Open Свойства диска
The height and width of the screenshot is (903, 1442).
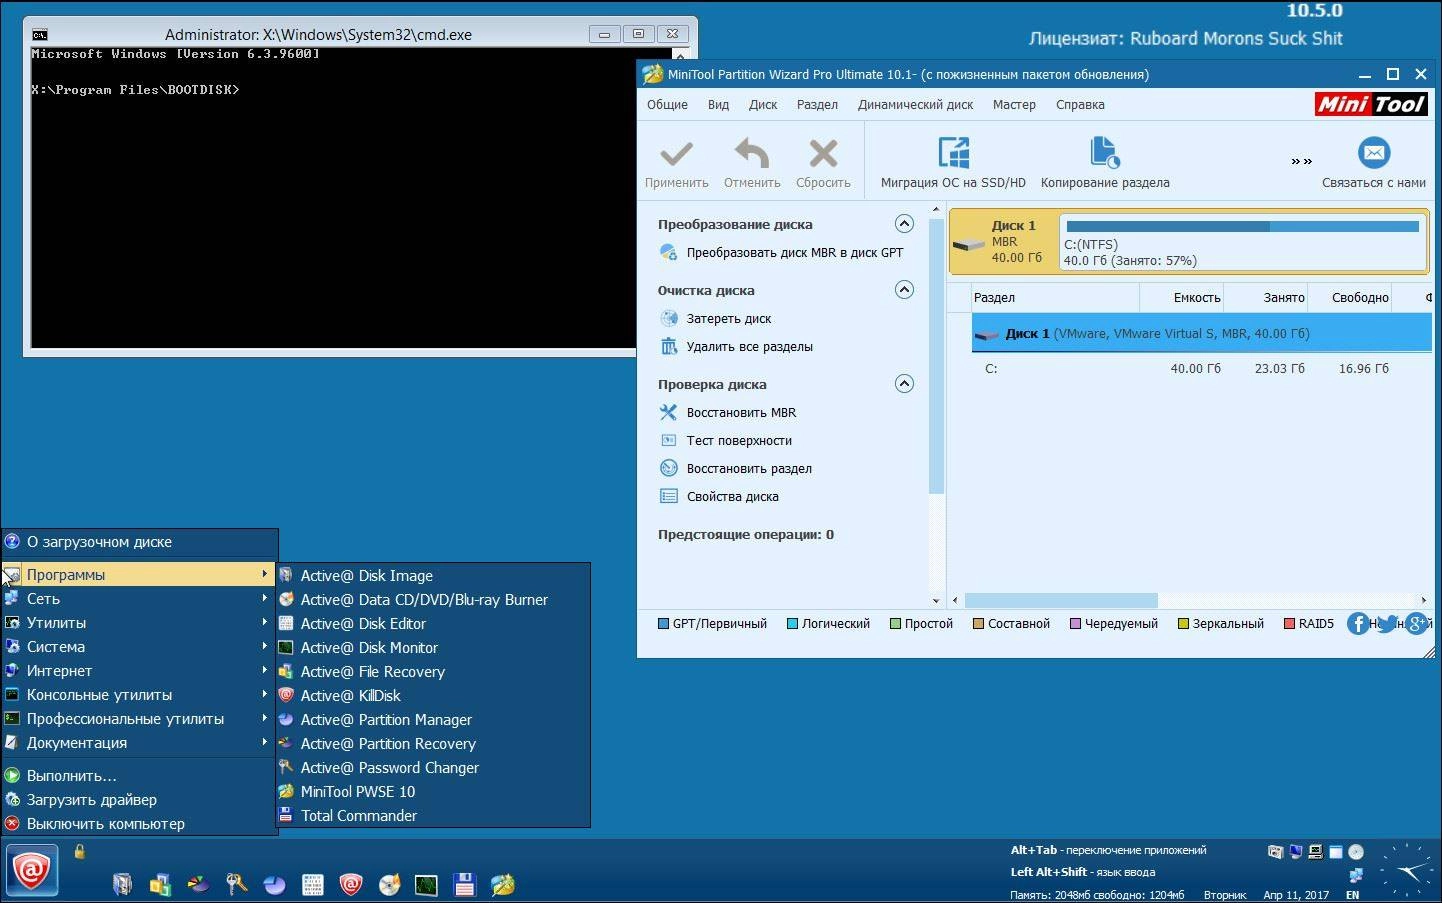point(720,496)
